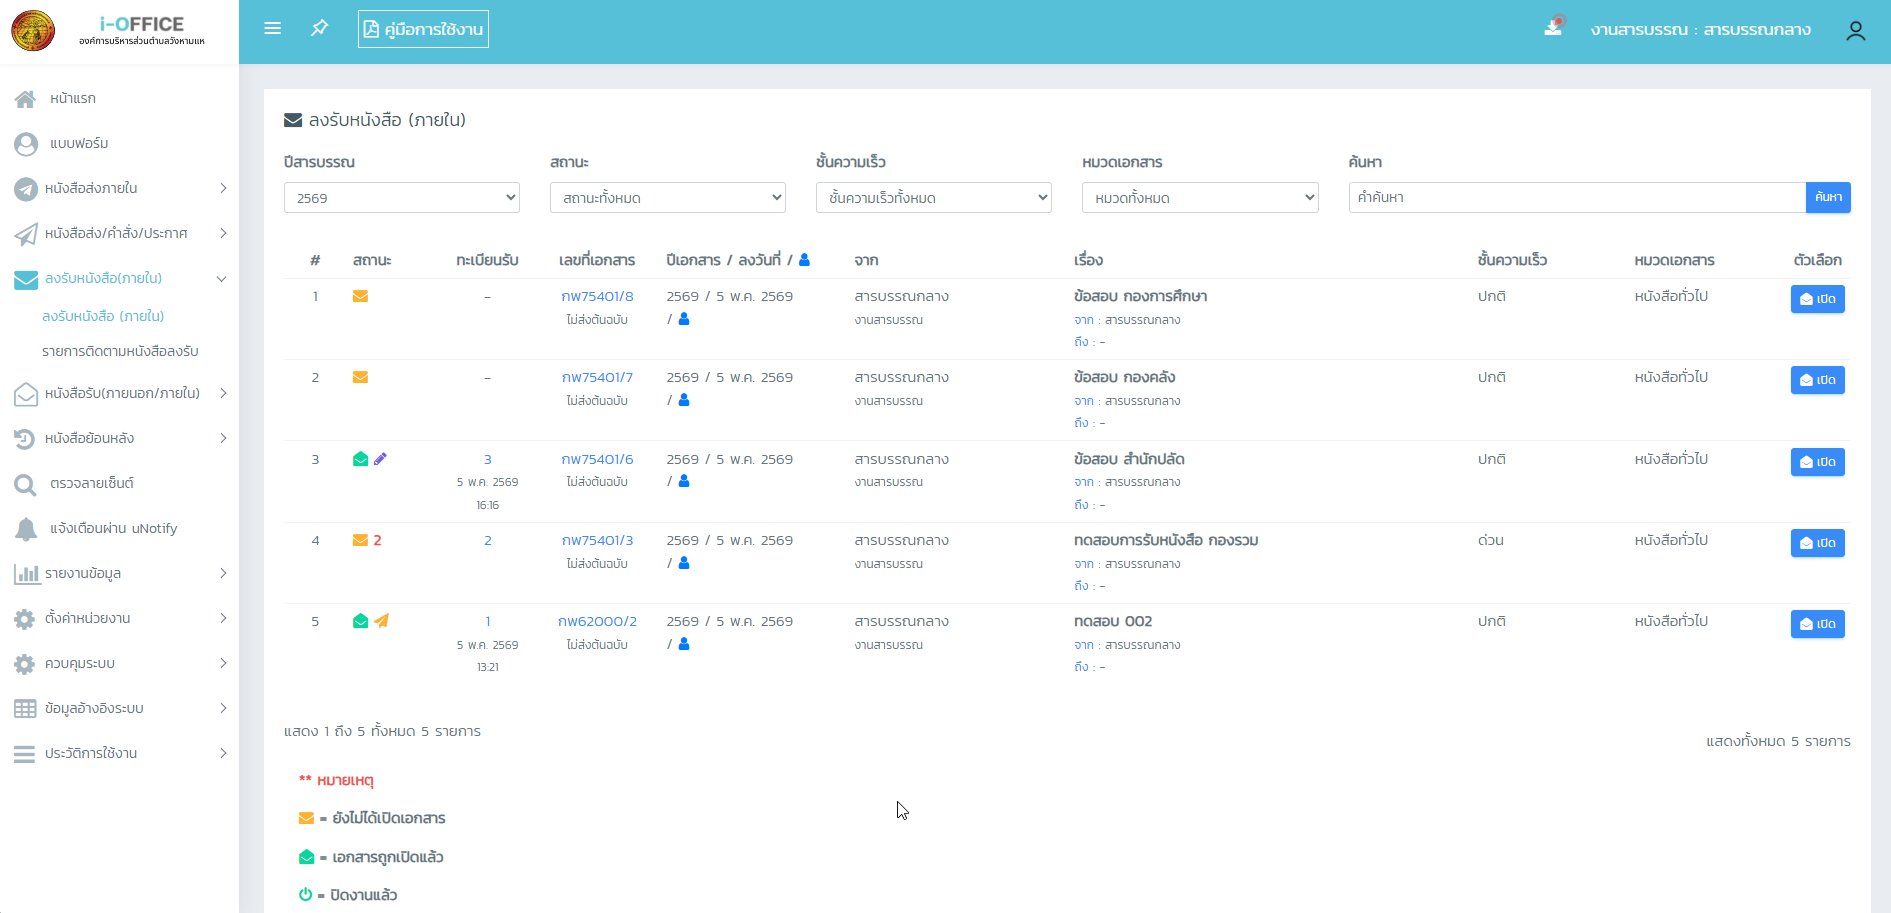The width and height of the screenshot is (1891, 913).
Task: Click registration number 2 link in row 4
Action: coord(487,540)
